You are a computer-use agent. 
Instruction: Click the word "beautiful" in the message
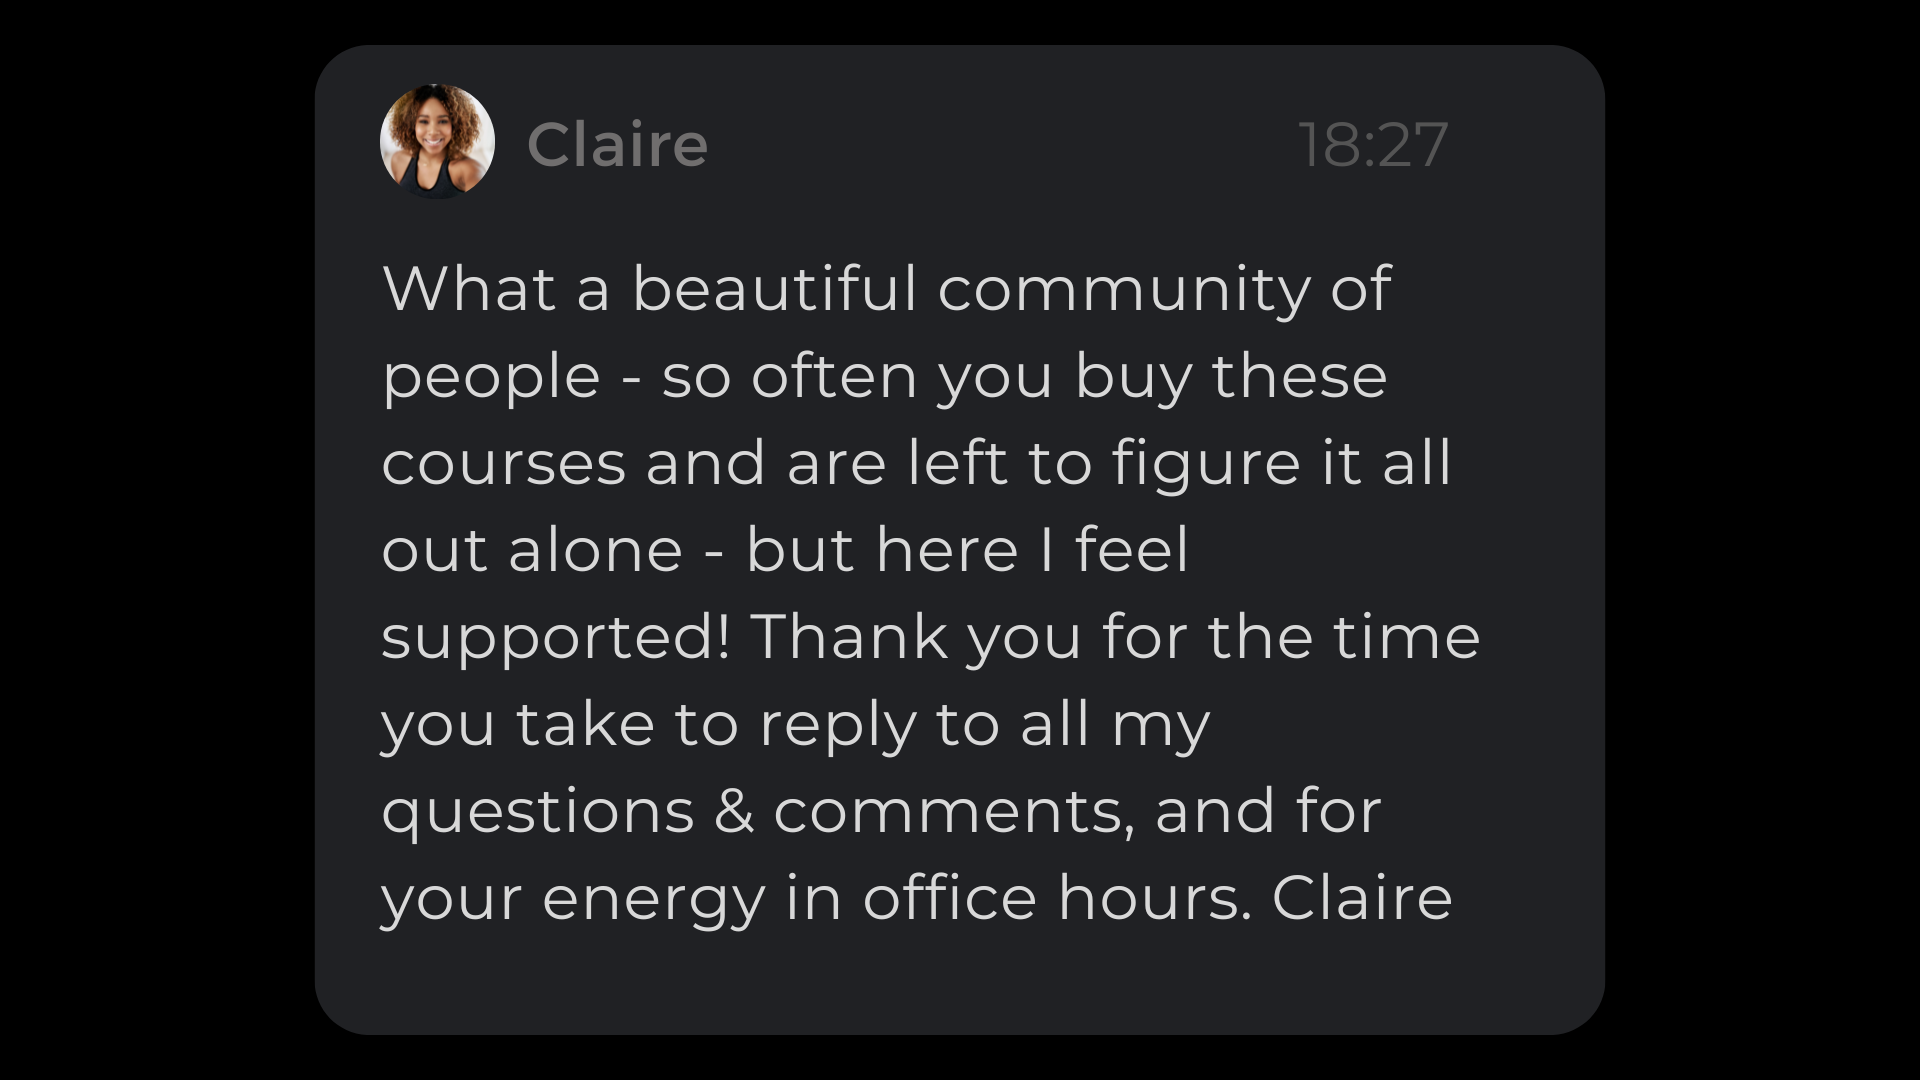[x=774, y=289]
